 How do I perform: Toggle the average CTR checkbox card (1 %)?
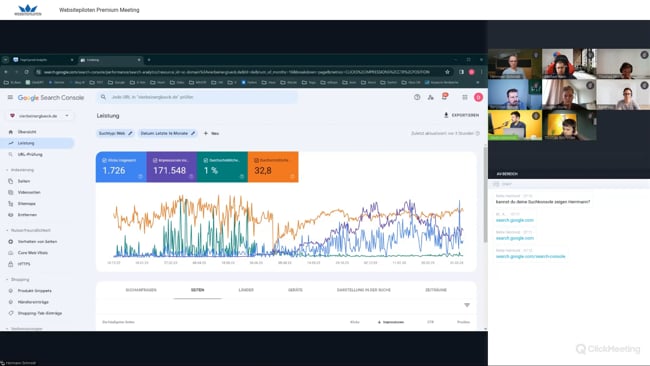(222, 167)
